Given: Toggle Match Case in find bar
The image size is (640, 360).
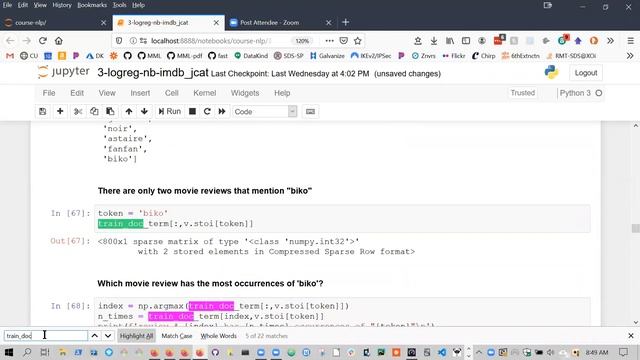Looking at the screenshot, I should [x=177, y=336].
